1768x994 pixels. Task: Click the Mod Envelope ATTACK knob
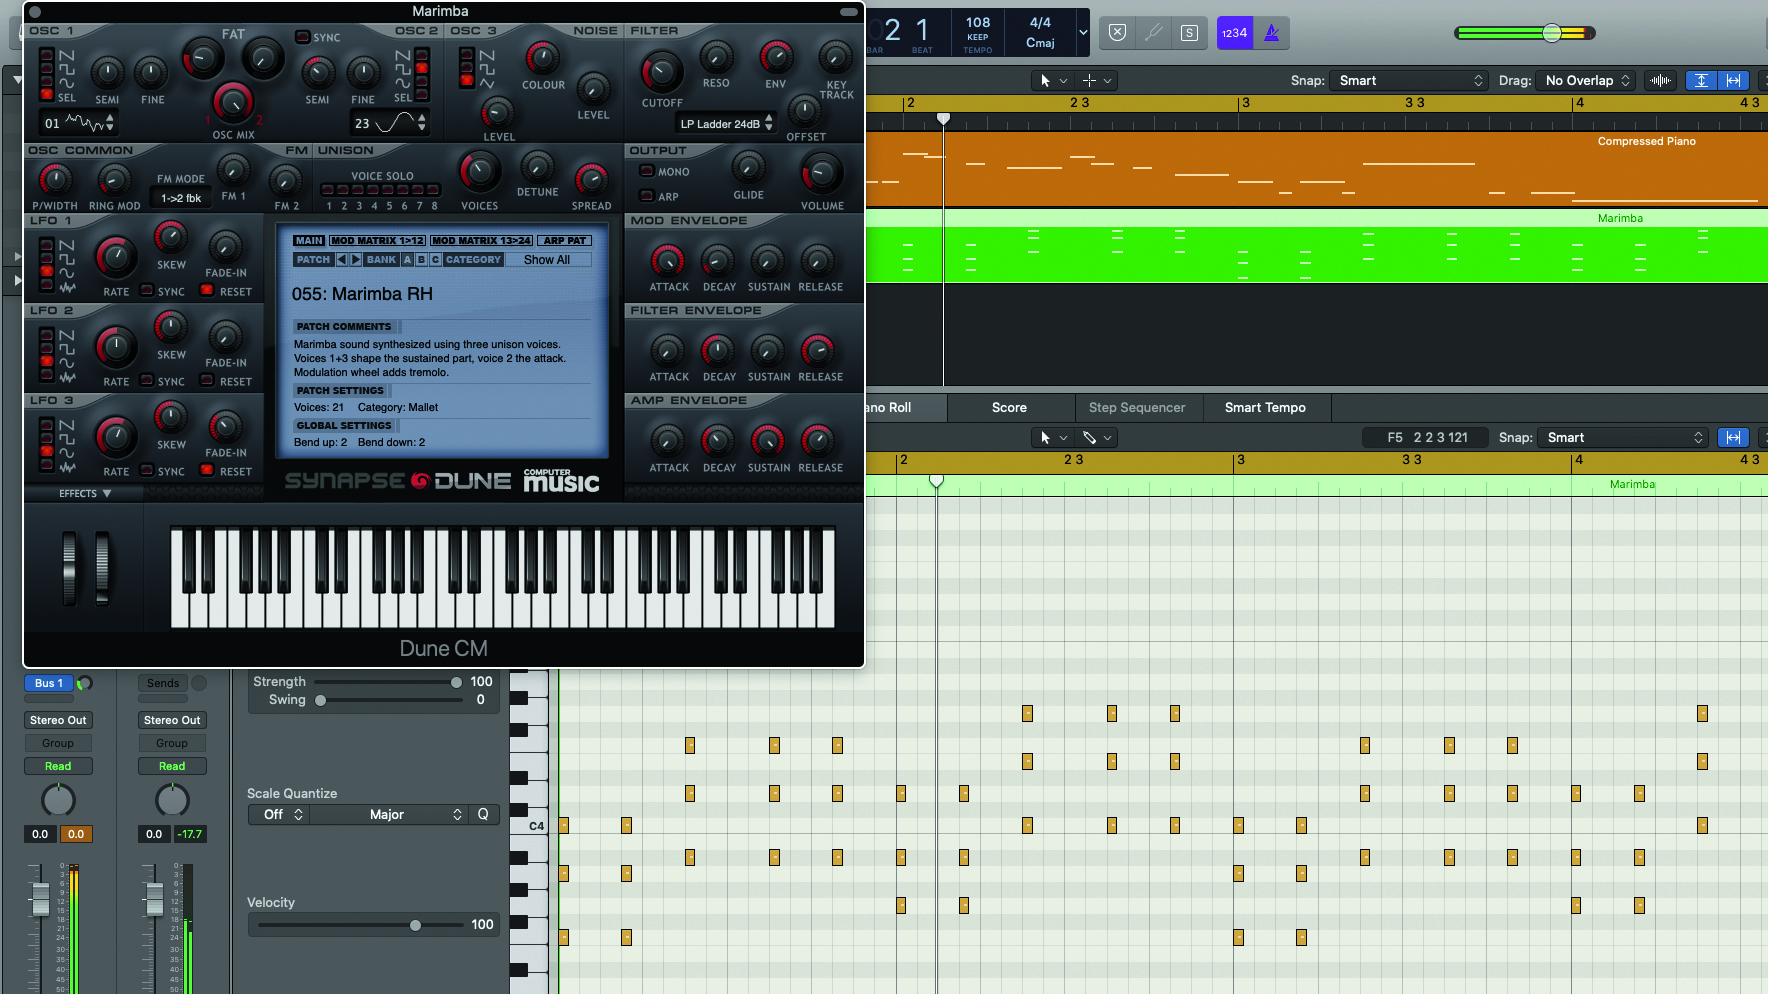click(x=668, y=261)
